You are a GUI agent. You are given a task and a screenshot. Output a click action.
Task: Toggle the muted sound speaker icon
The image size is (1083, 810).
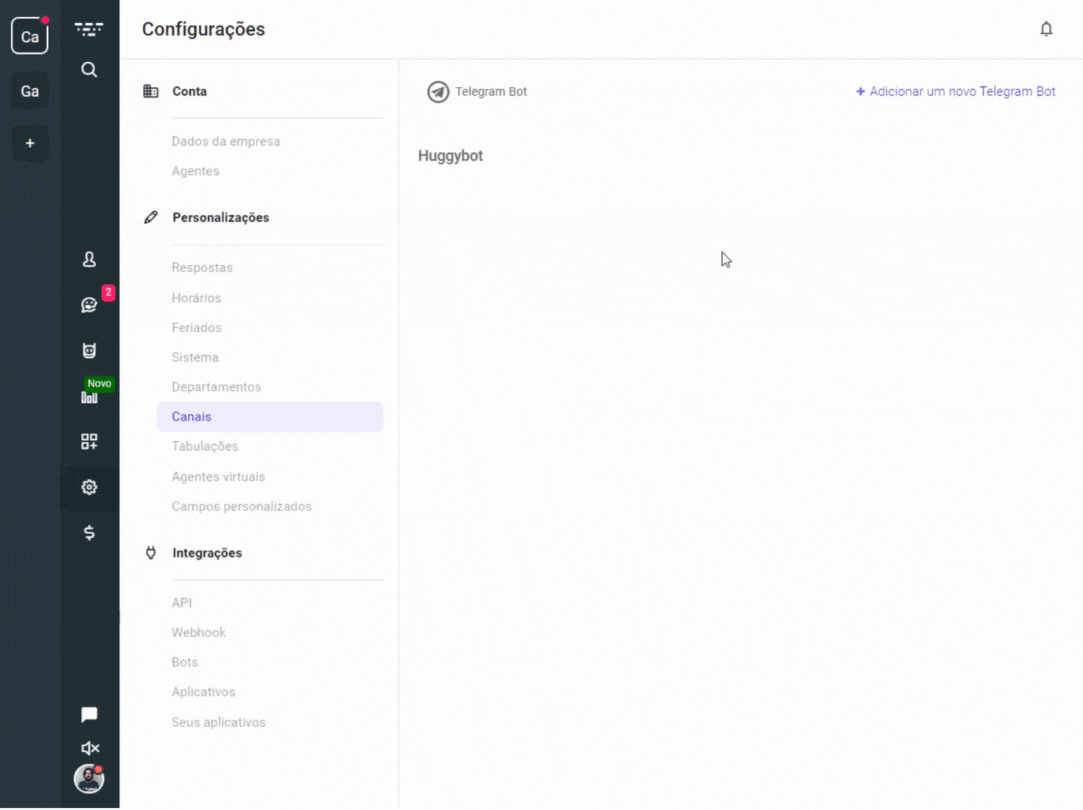[x=90, y=749]
